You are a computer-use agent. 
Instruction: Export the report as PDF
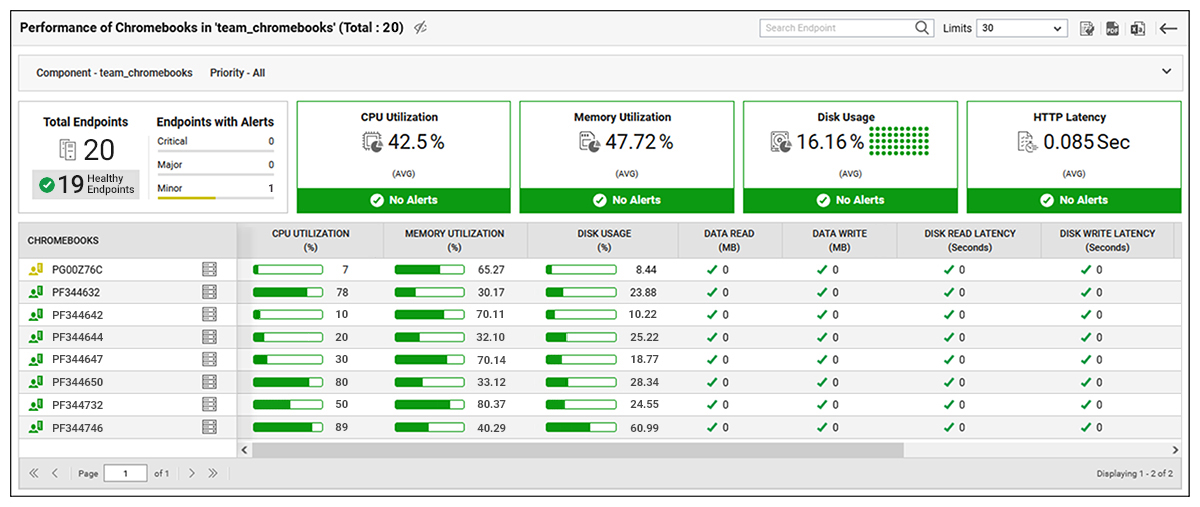[x=1112, y=29]
